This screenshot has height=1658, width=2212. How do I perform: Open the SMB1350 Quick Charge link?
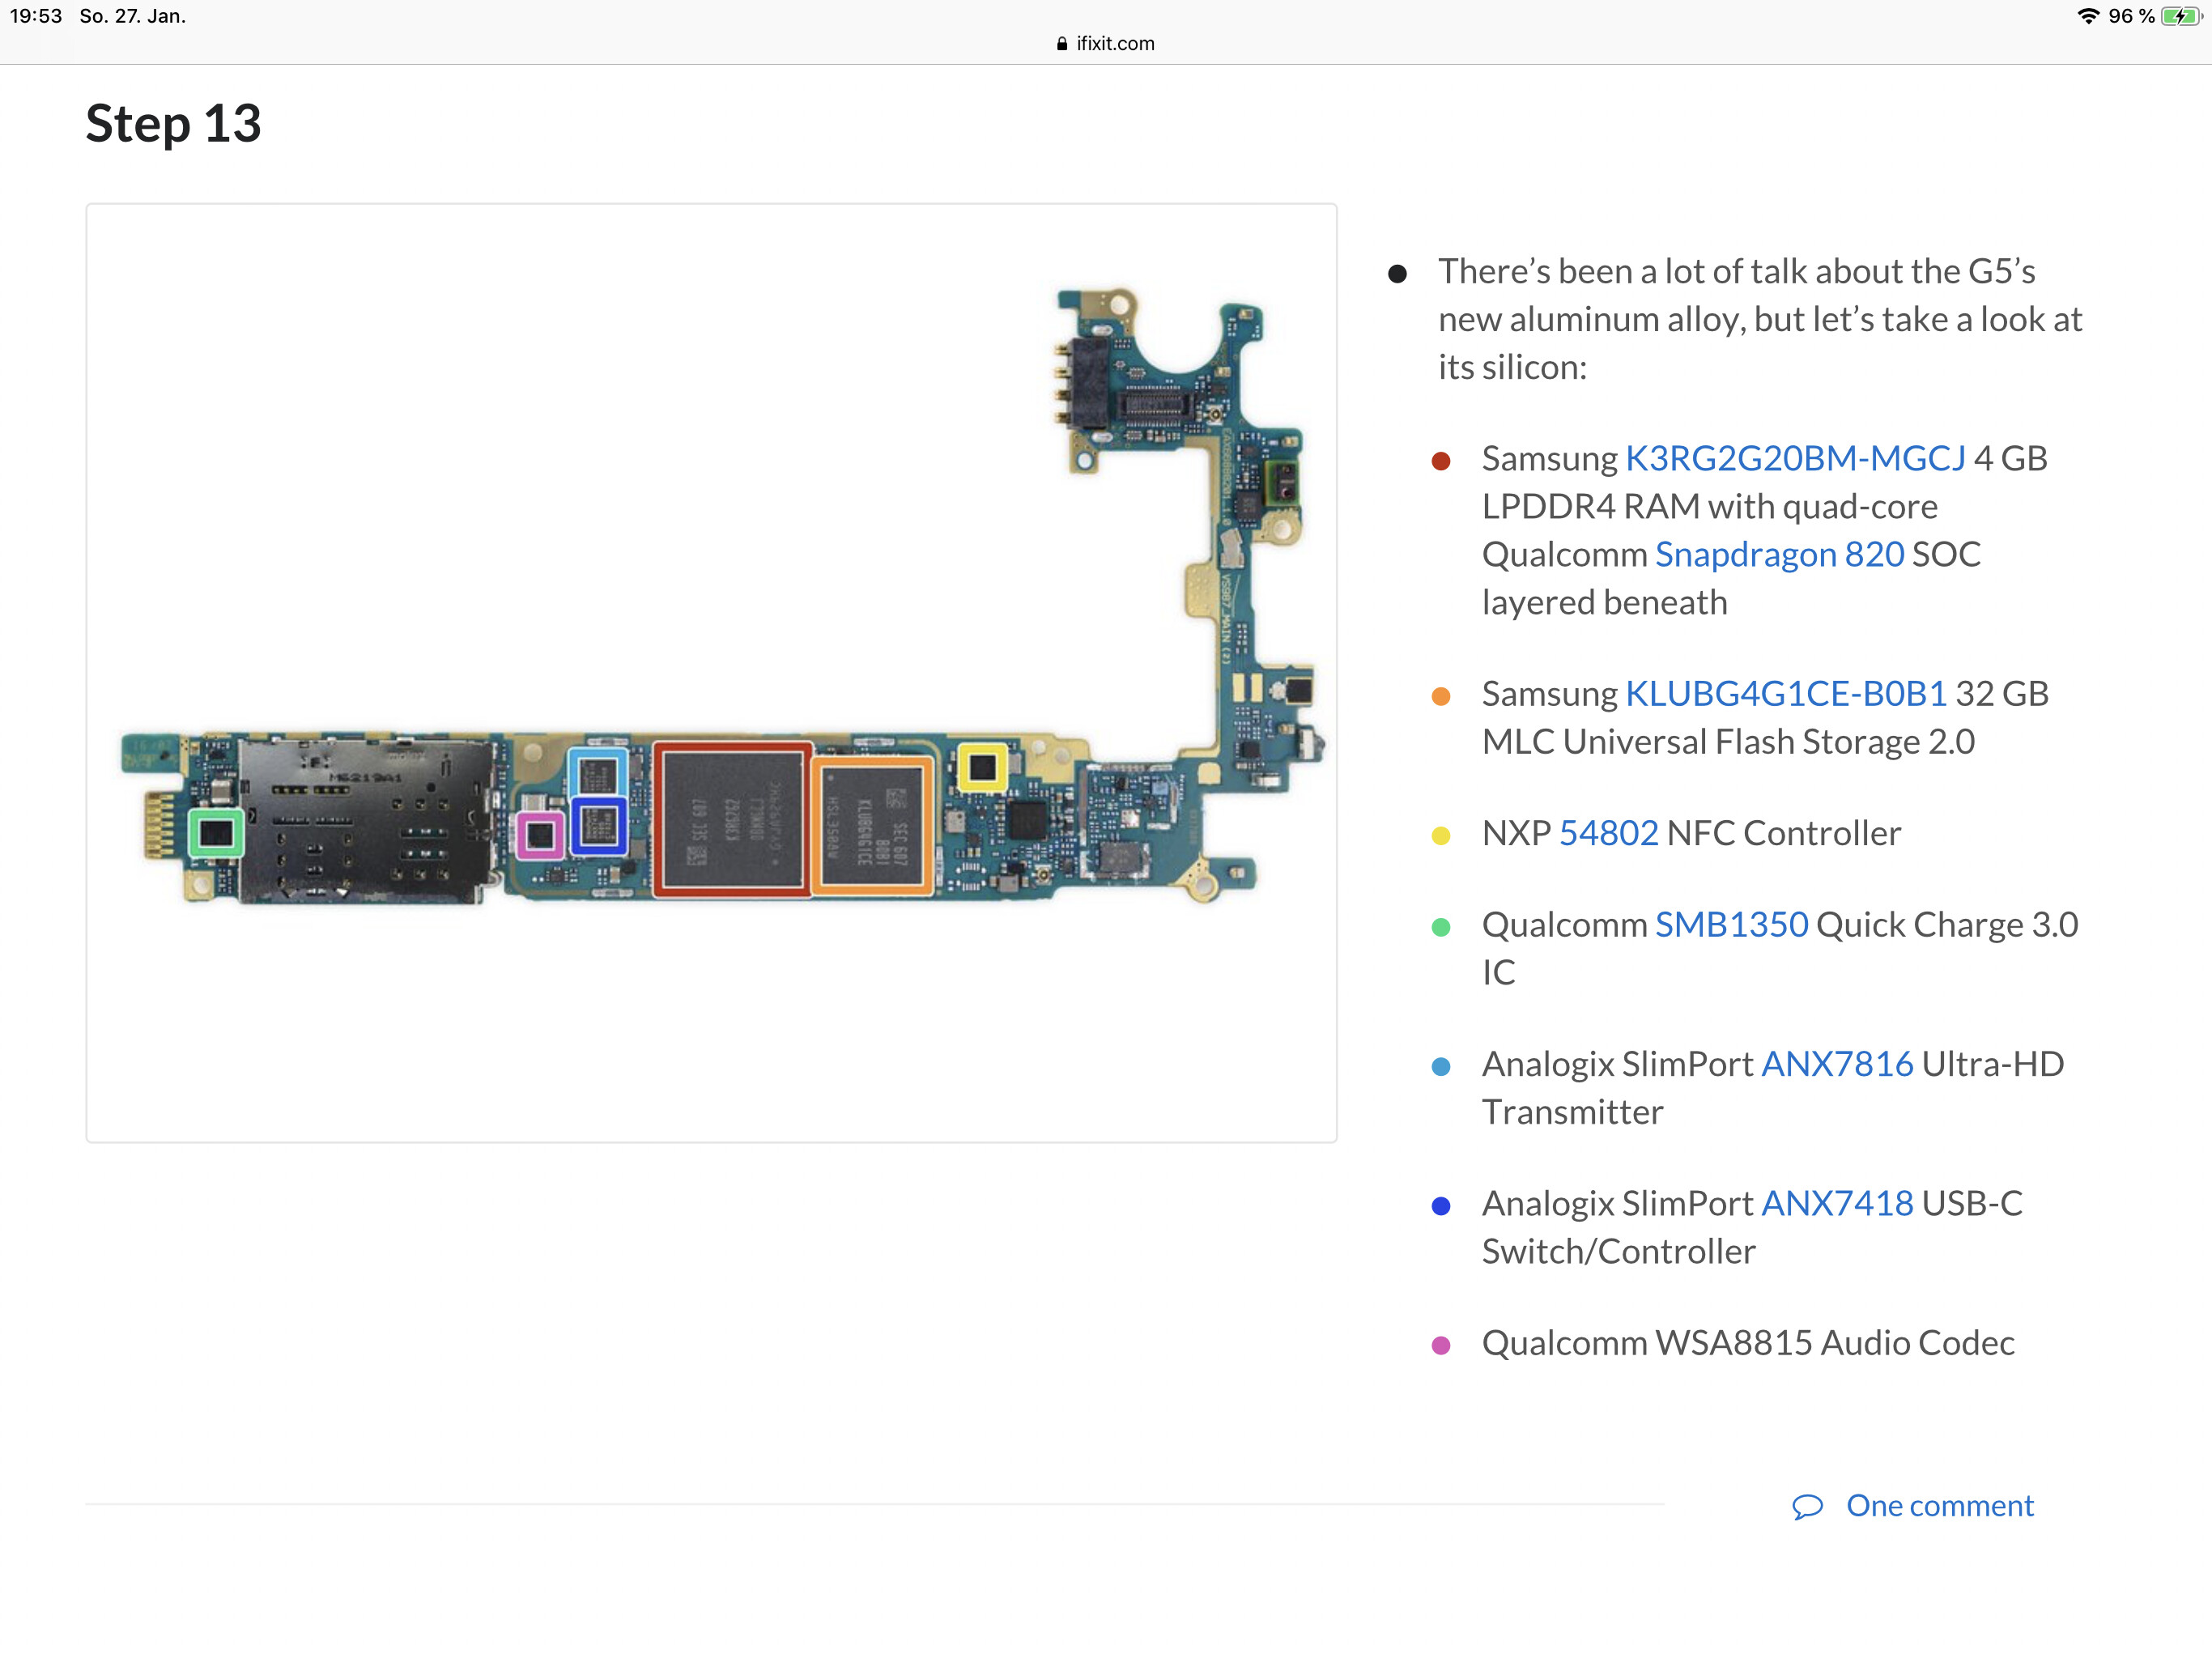click(x=1731, y=924)
